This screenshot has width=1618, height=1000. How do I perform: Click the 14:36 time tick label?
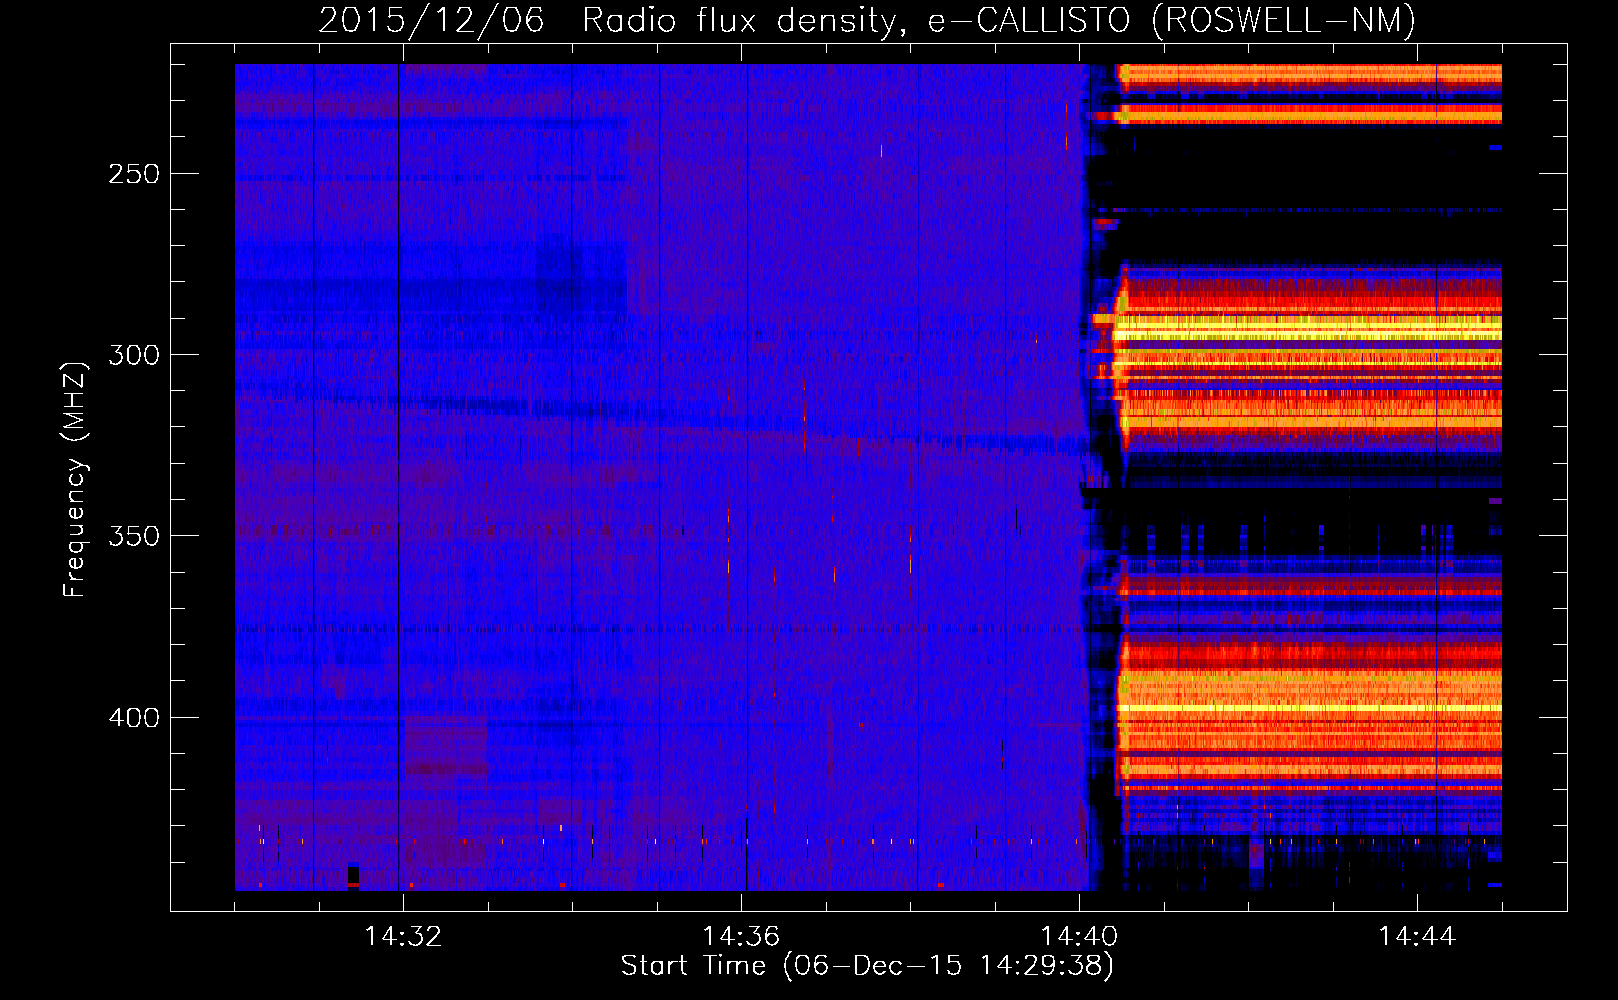pos(741,937)
